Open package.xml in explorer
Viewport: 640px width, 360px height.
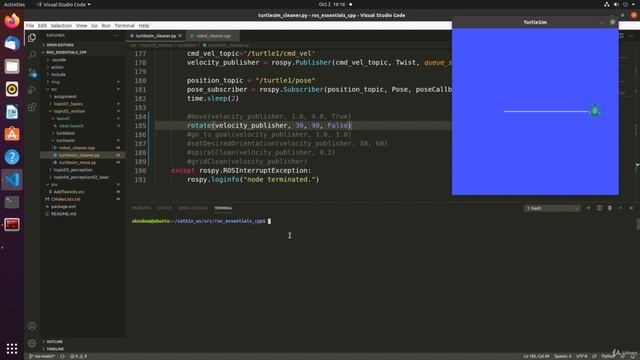65,207
